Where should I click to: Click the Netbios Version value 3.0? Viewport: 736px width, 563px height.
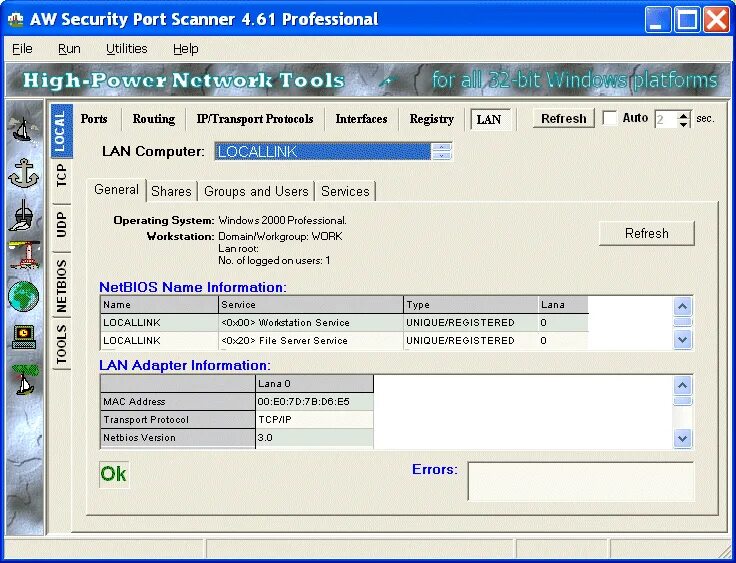pyautogui.click(x=314, y=438)
